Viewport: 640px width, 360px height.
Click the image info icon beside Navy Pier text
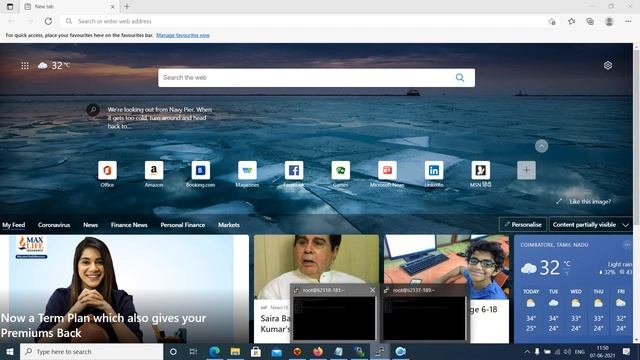click(x=93, y=109)
